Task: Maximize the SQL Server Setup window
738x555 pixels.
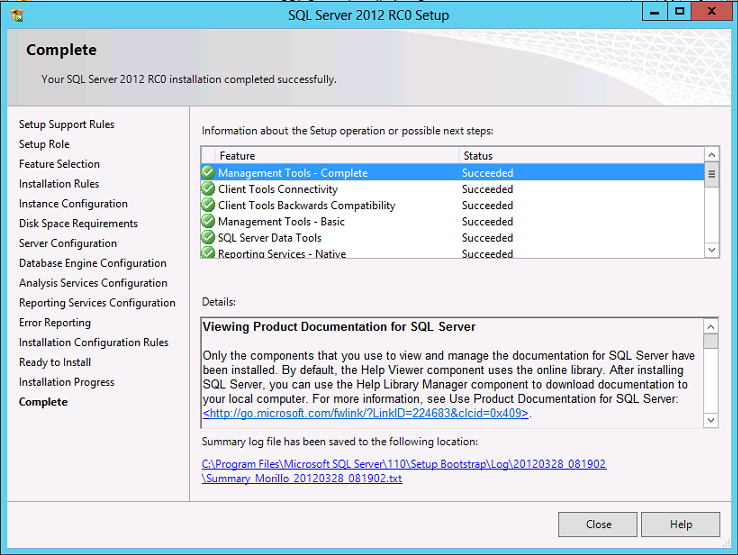Action: click(679, 12)
